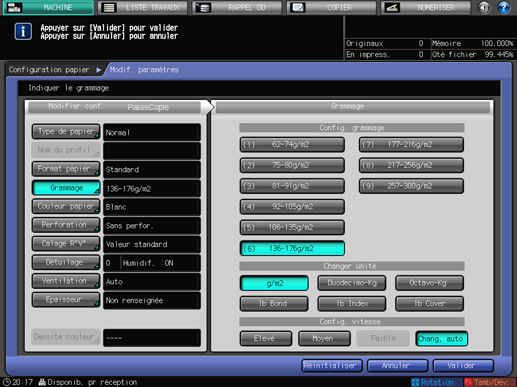The image size is (517, 387).
Task: Click the Réinitialiser button
Action: pyautogui.click(x=332, y=366)
